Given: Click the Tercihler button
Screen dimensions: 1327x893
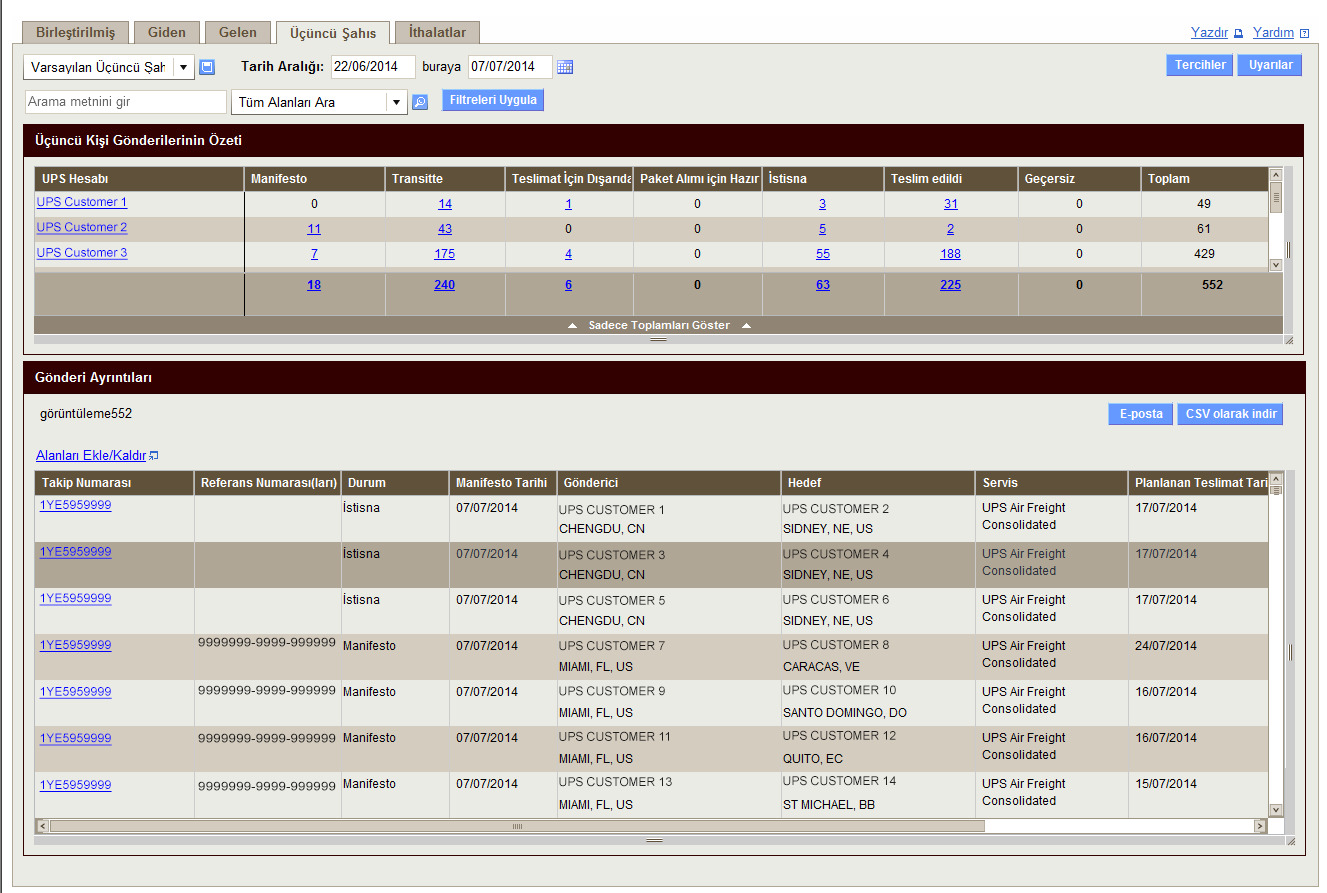Looking at the screenshot, I should 1200,65.
